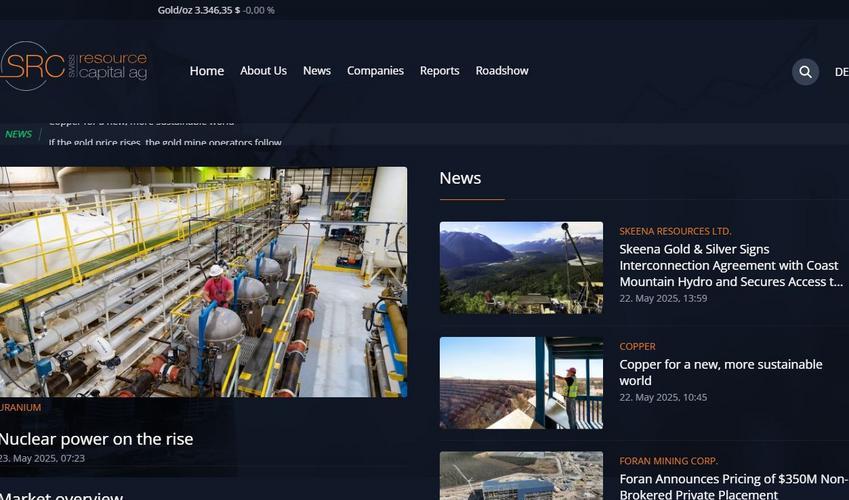Go to the News menu item
The image size is (849, 500).
click(x=317, y=71)
